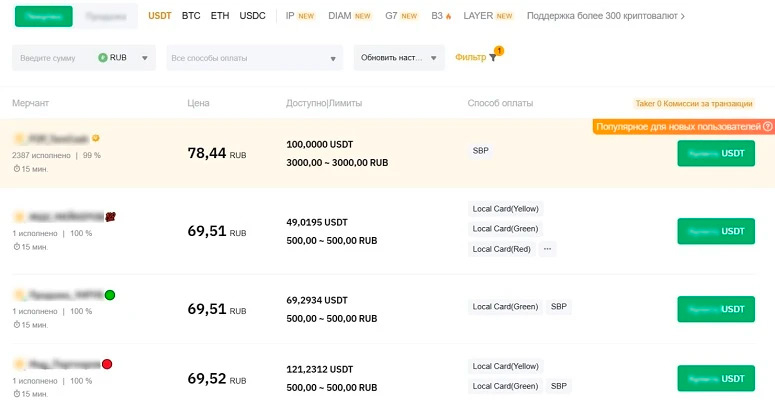This screenshot has height=407, width=775.
Task: Open the 300+ cryptocurrencies support link
Action: tap(605, 16)
